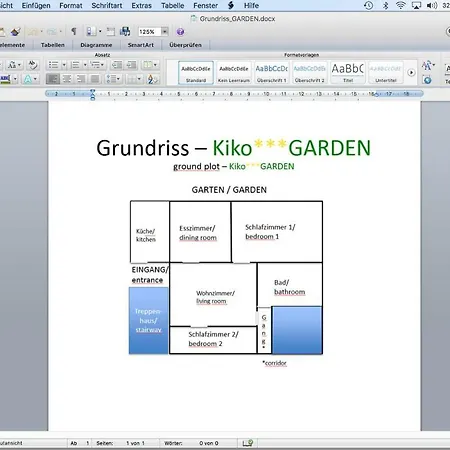This screenshot has width=450, height=450.
Task: Click the format painter brush icon
Action: (15, 32)
